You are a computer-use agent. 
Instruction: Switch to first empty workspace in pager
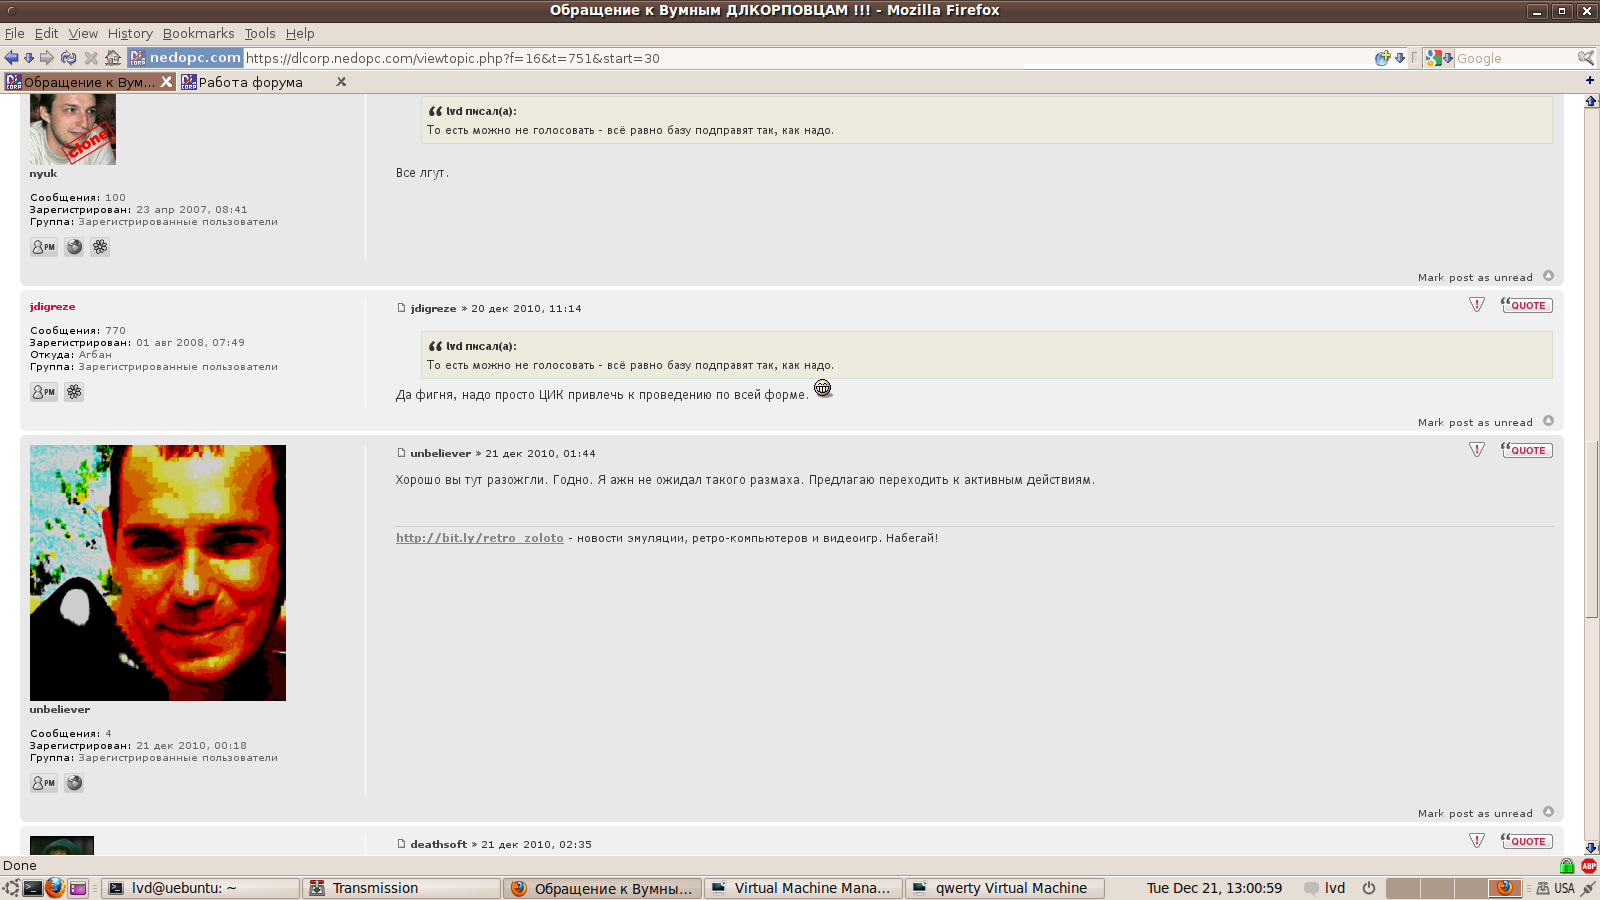click(x=1402, y=888)
